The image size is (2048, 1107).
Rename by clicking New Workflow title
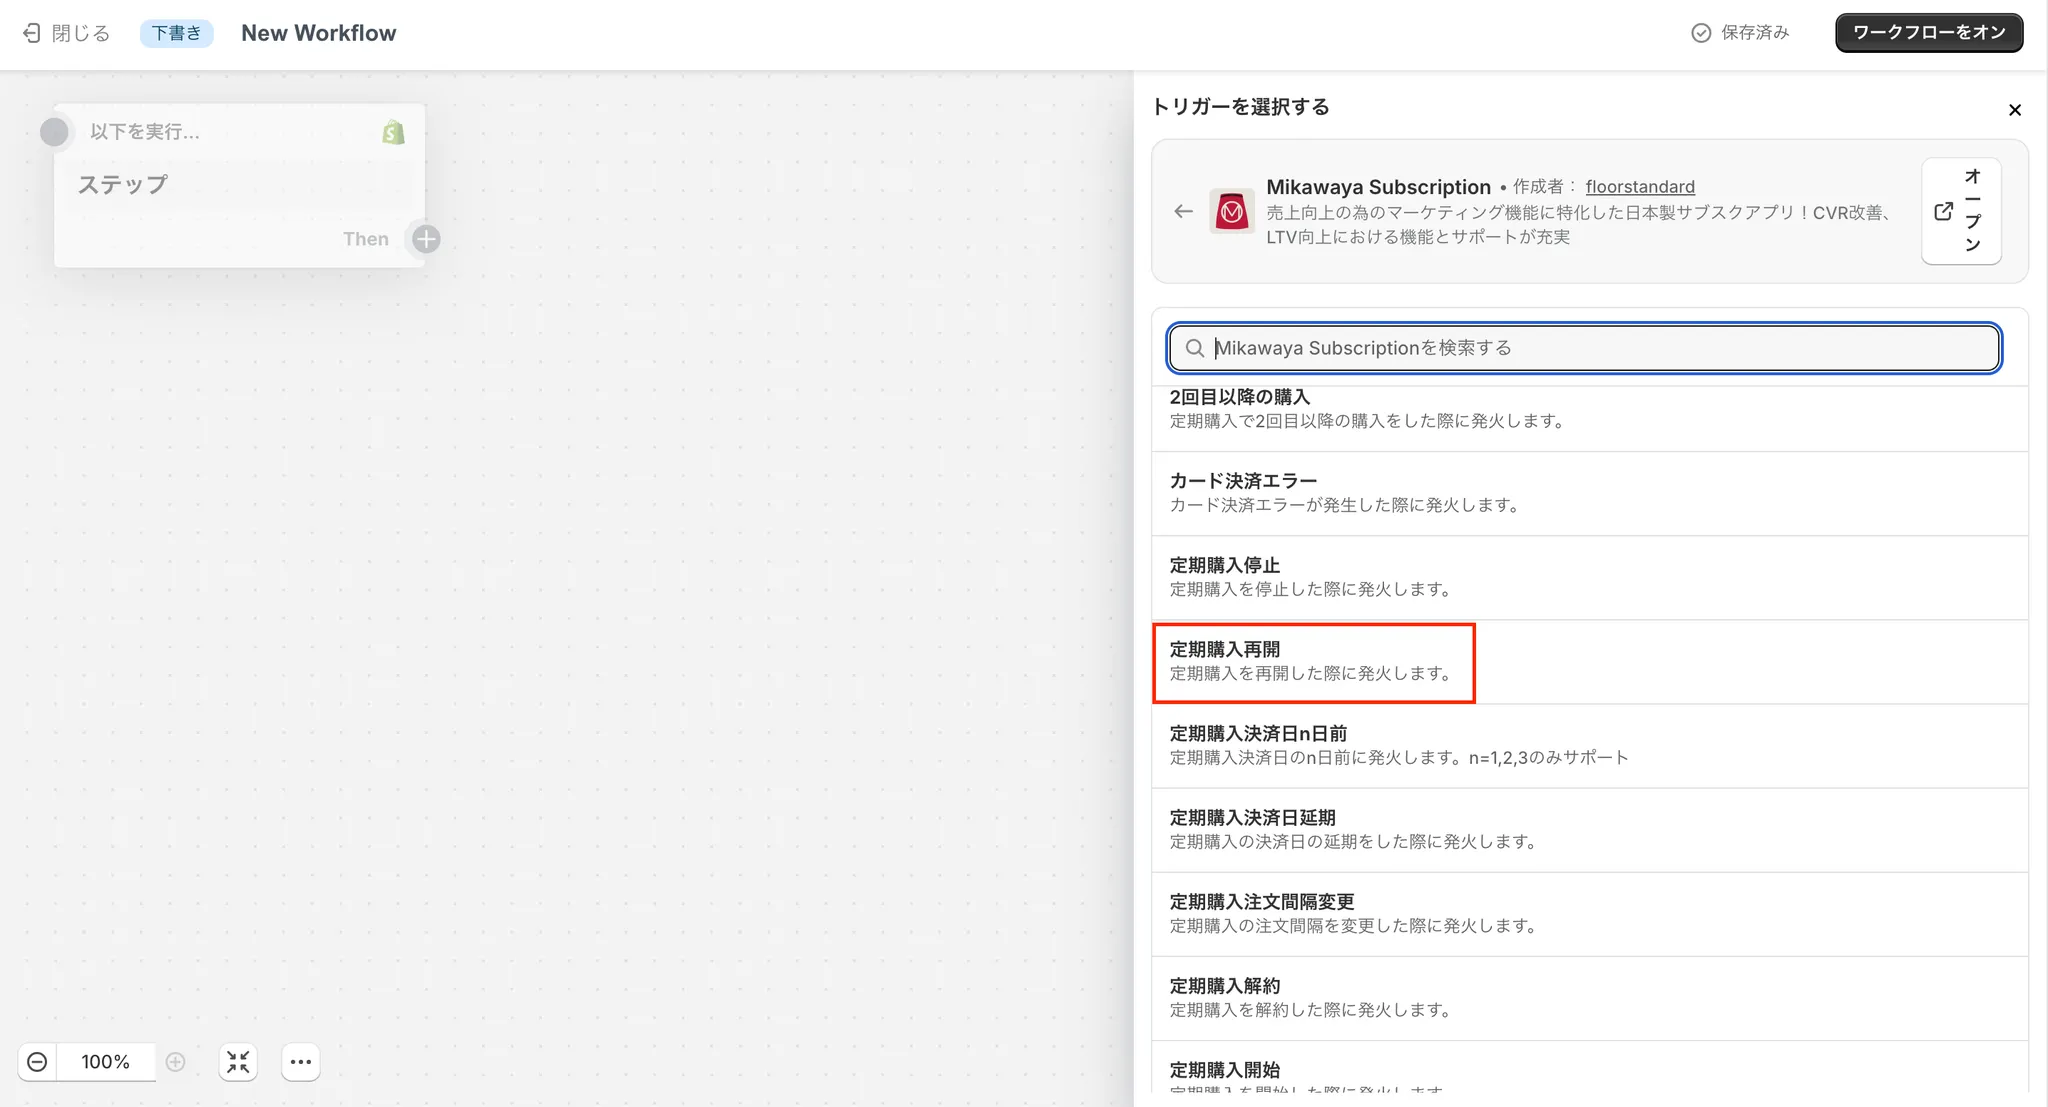[x=318, y=33]
